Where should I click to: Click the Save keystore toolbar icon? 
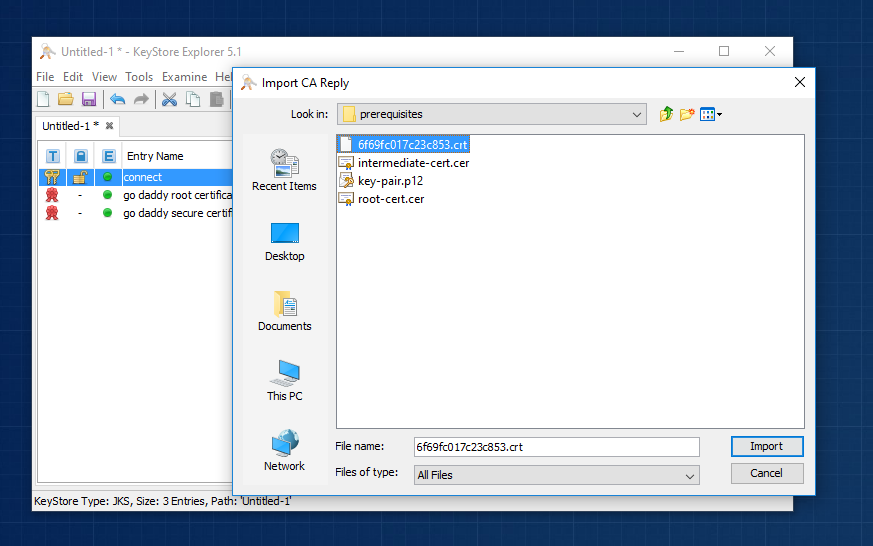[88, 99]
